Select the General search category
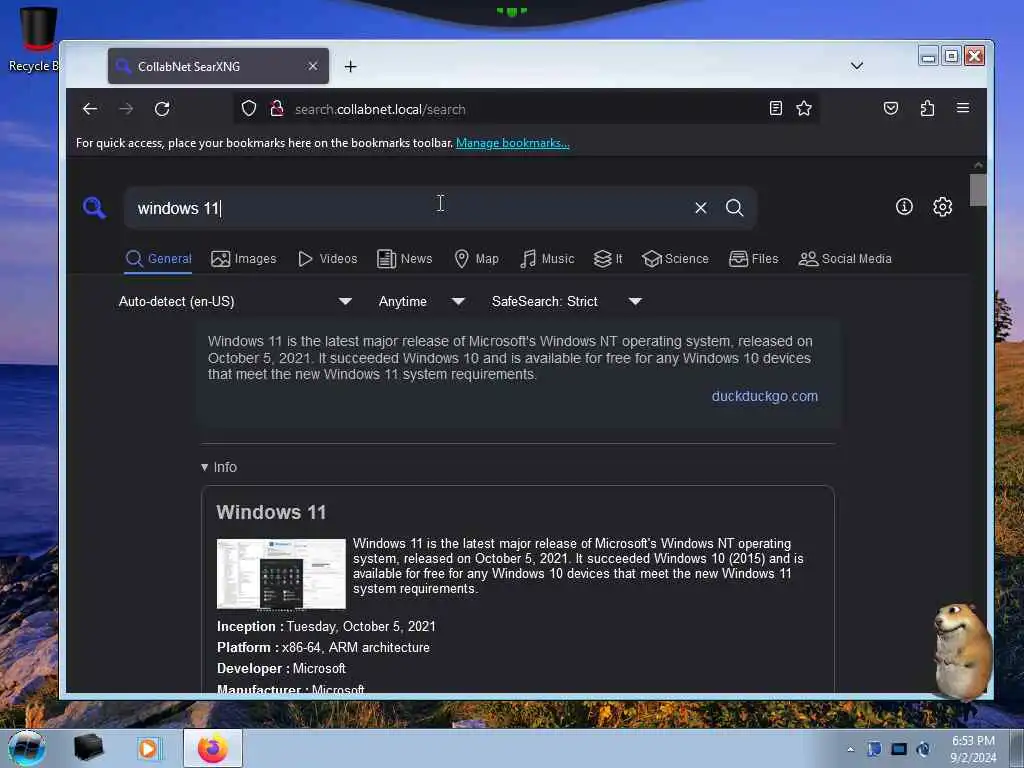This screenshot has width=1024, height=768. pyautogui.click(x=159, y=259)
